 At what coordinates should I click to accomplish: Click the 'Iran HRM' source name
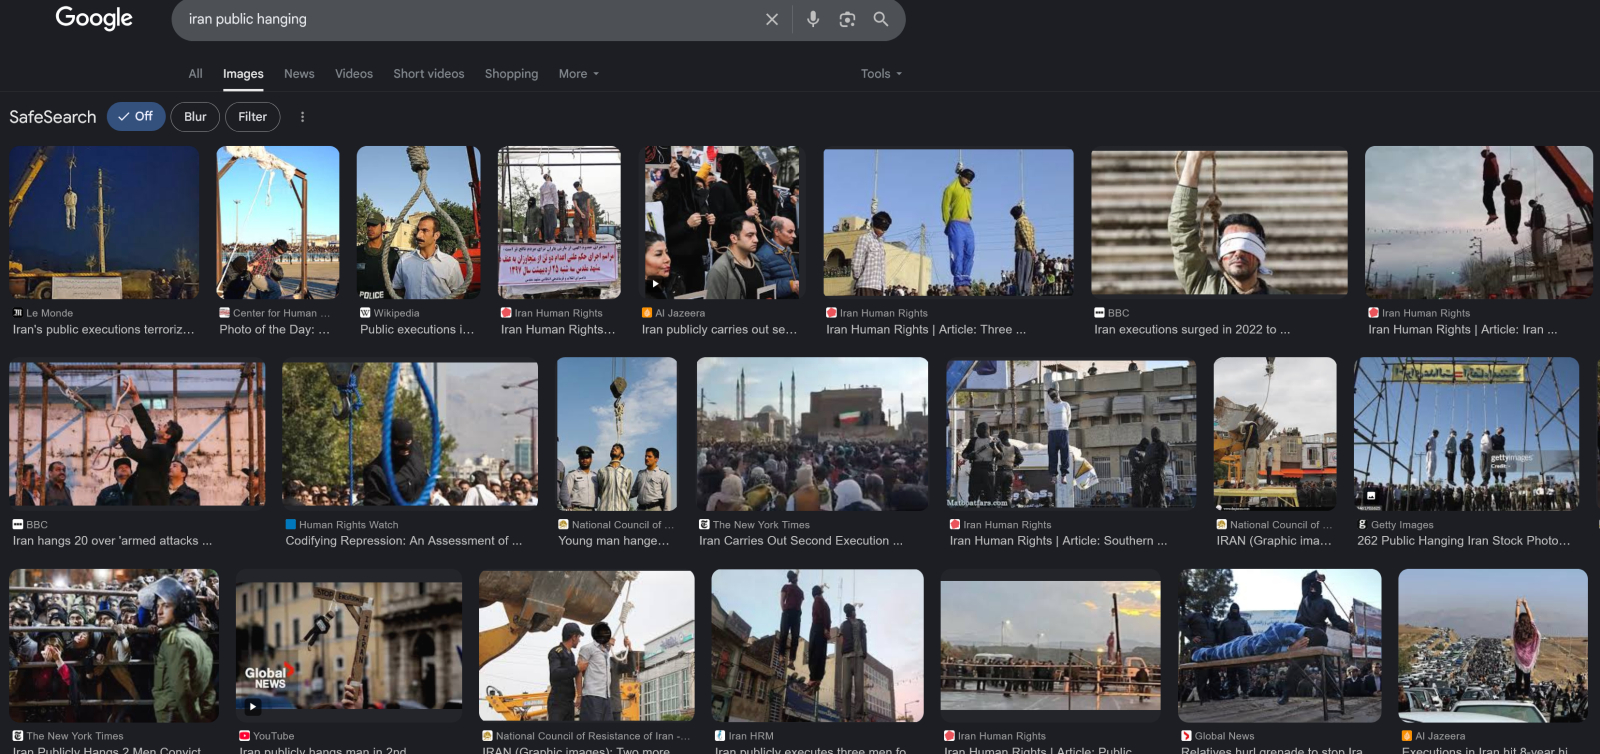pyautogui.click(x=751, y=736)
